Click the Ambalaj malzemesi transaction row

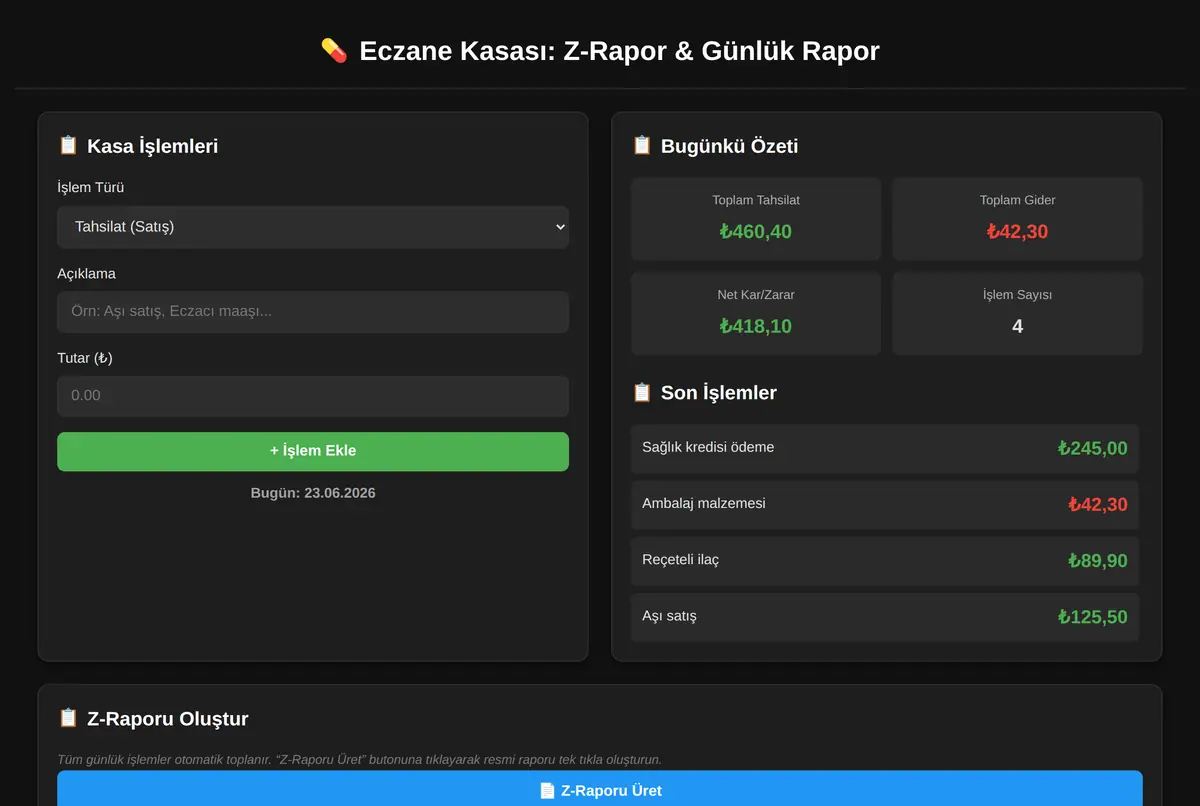pyautogui.click(x=885, y=504)
